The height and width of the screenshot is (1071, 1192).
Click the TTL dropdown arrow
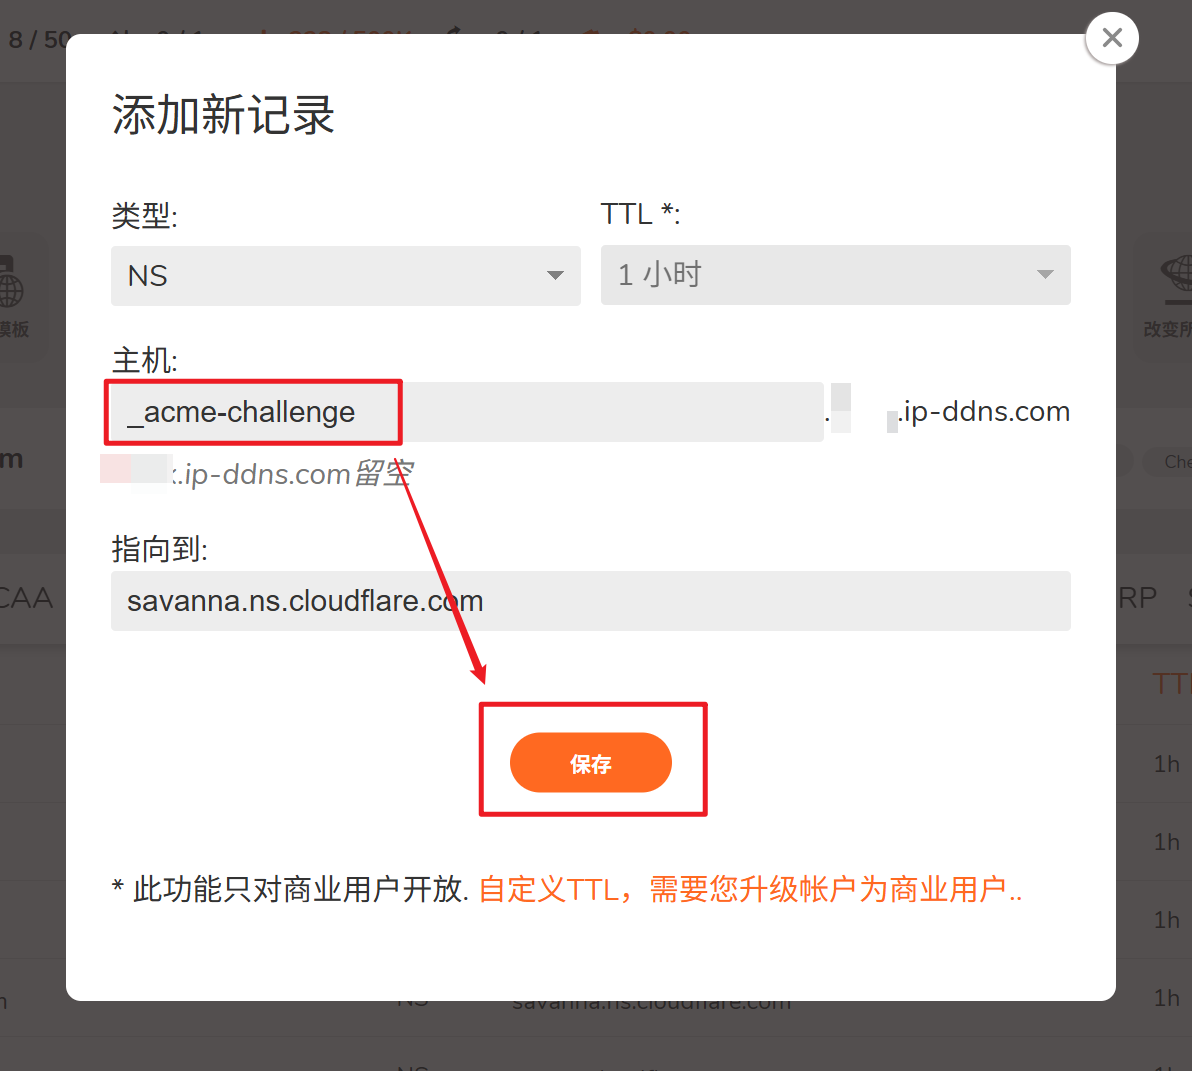(1045, 274)
